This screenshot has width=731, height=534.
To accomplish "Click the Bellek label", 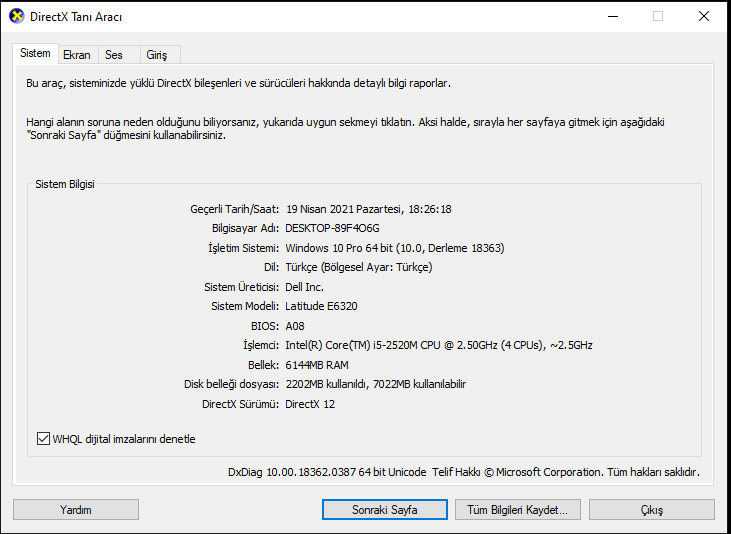I will [x=263, y=365].
